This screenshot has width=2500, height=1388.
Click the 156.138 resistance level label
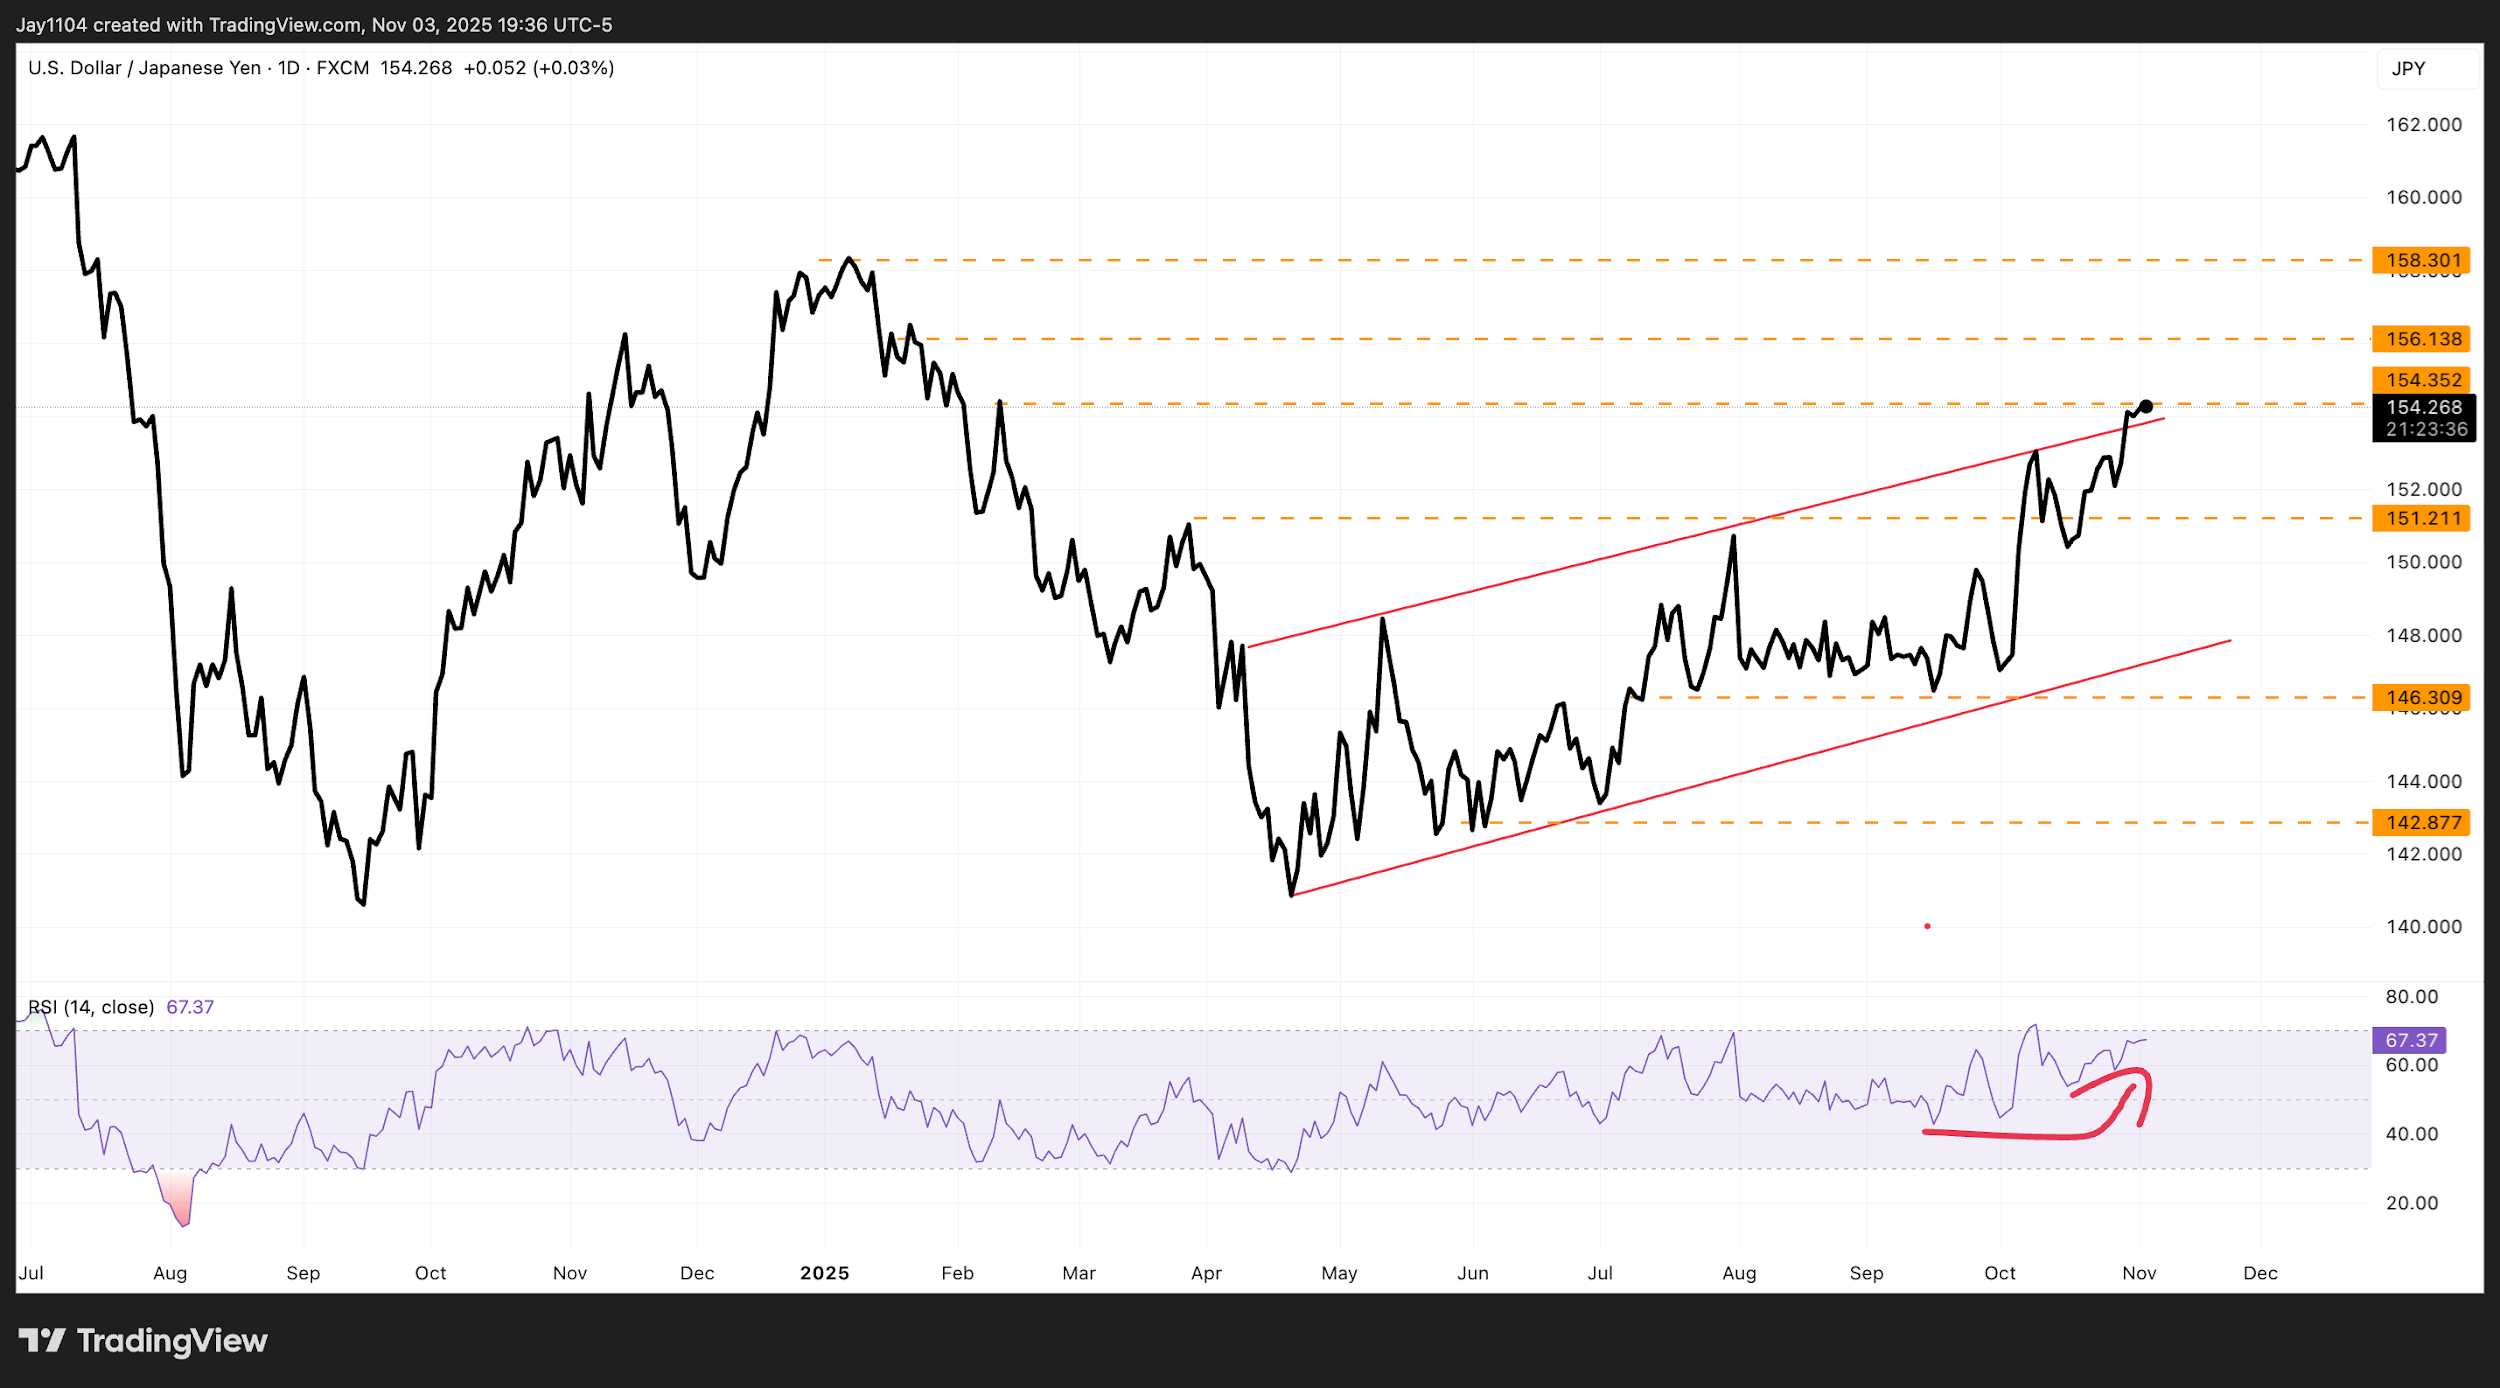[x=2422, y=339]
